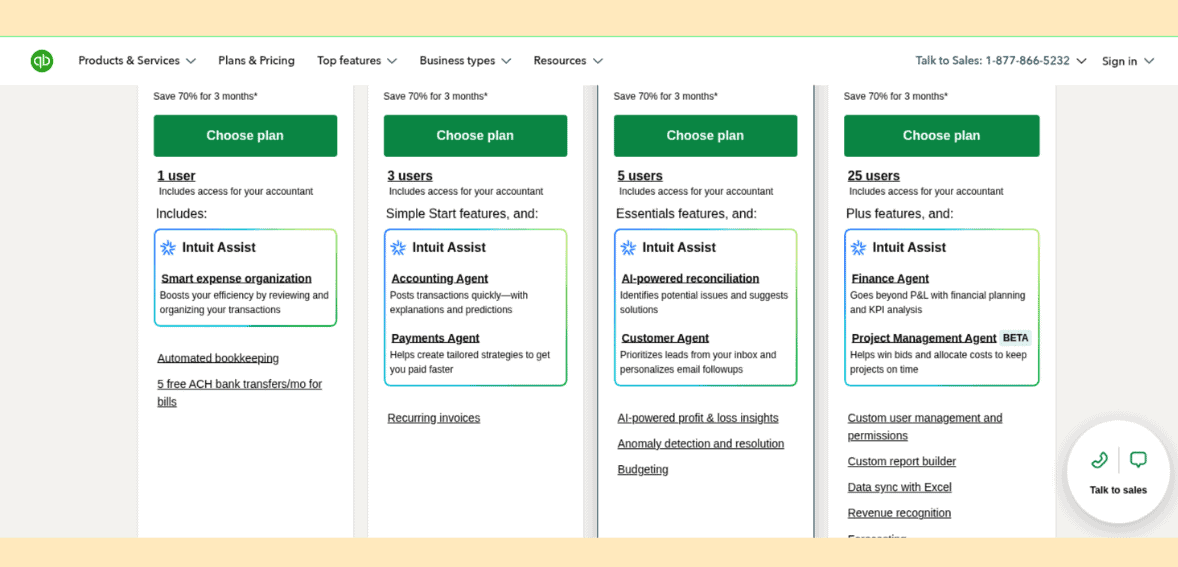Click AI-powered profit & loss insights link
Viewport: 1178px width, 567px height.
698,418
